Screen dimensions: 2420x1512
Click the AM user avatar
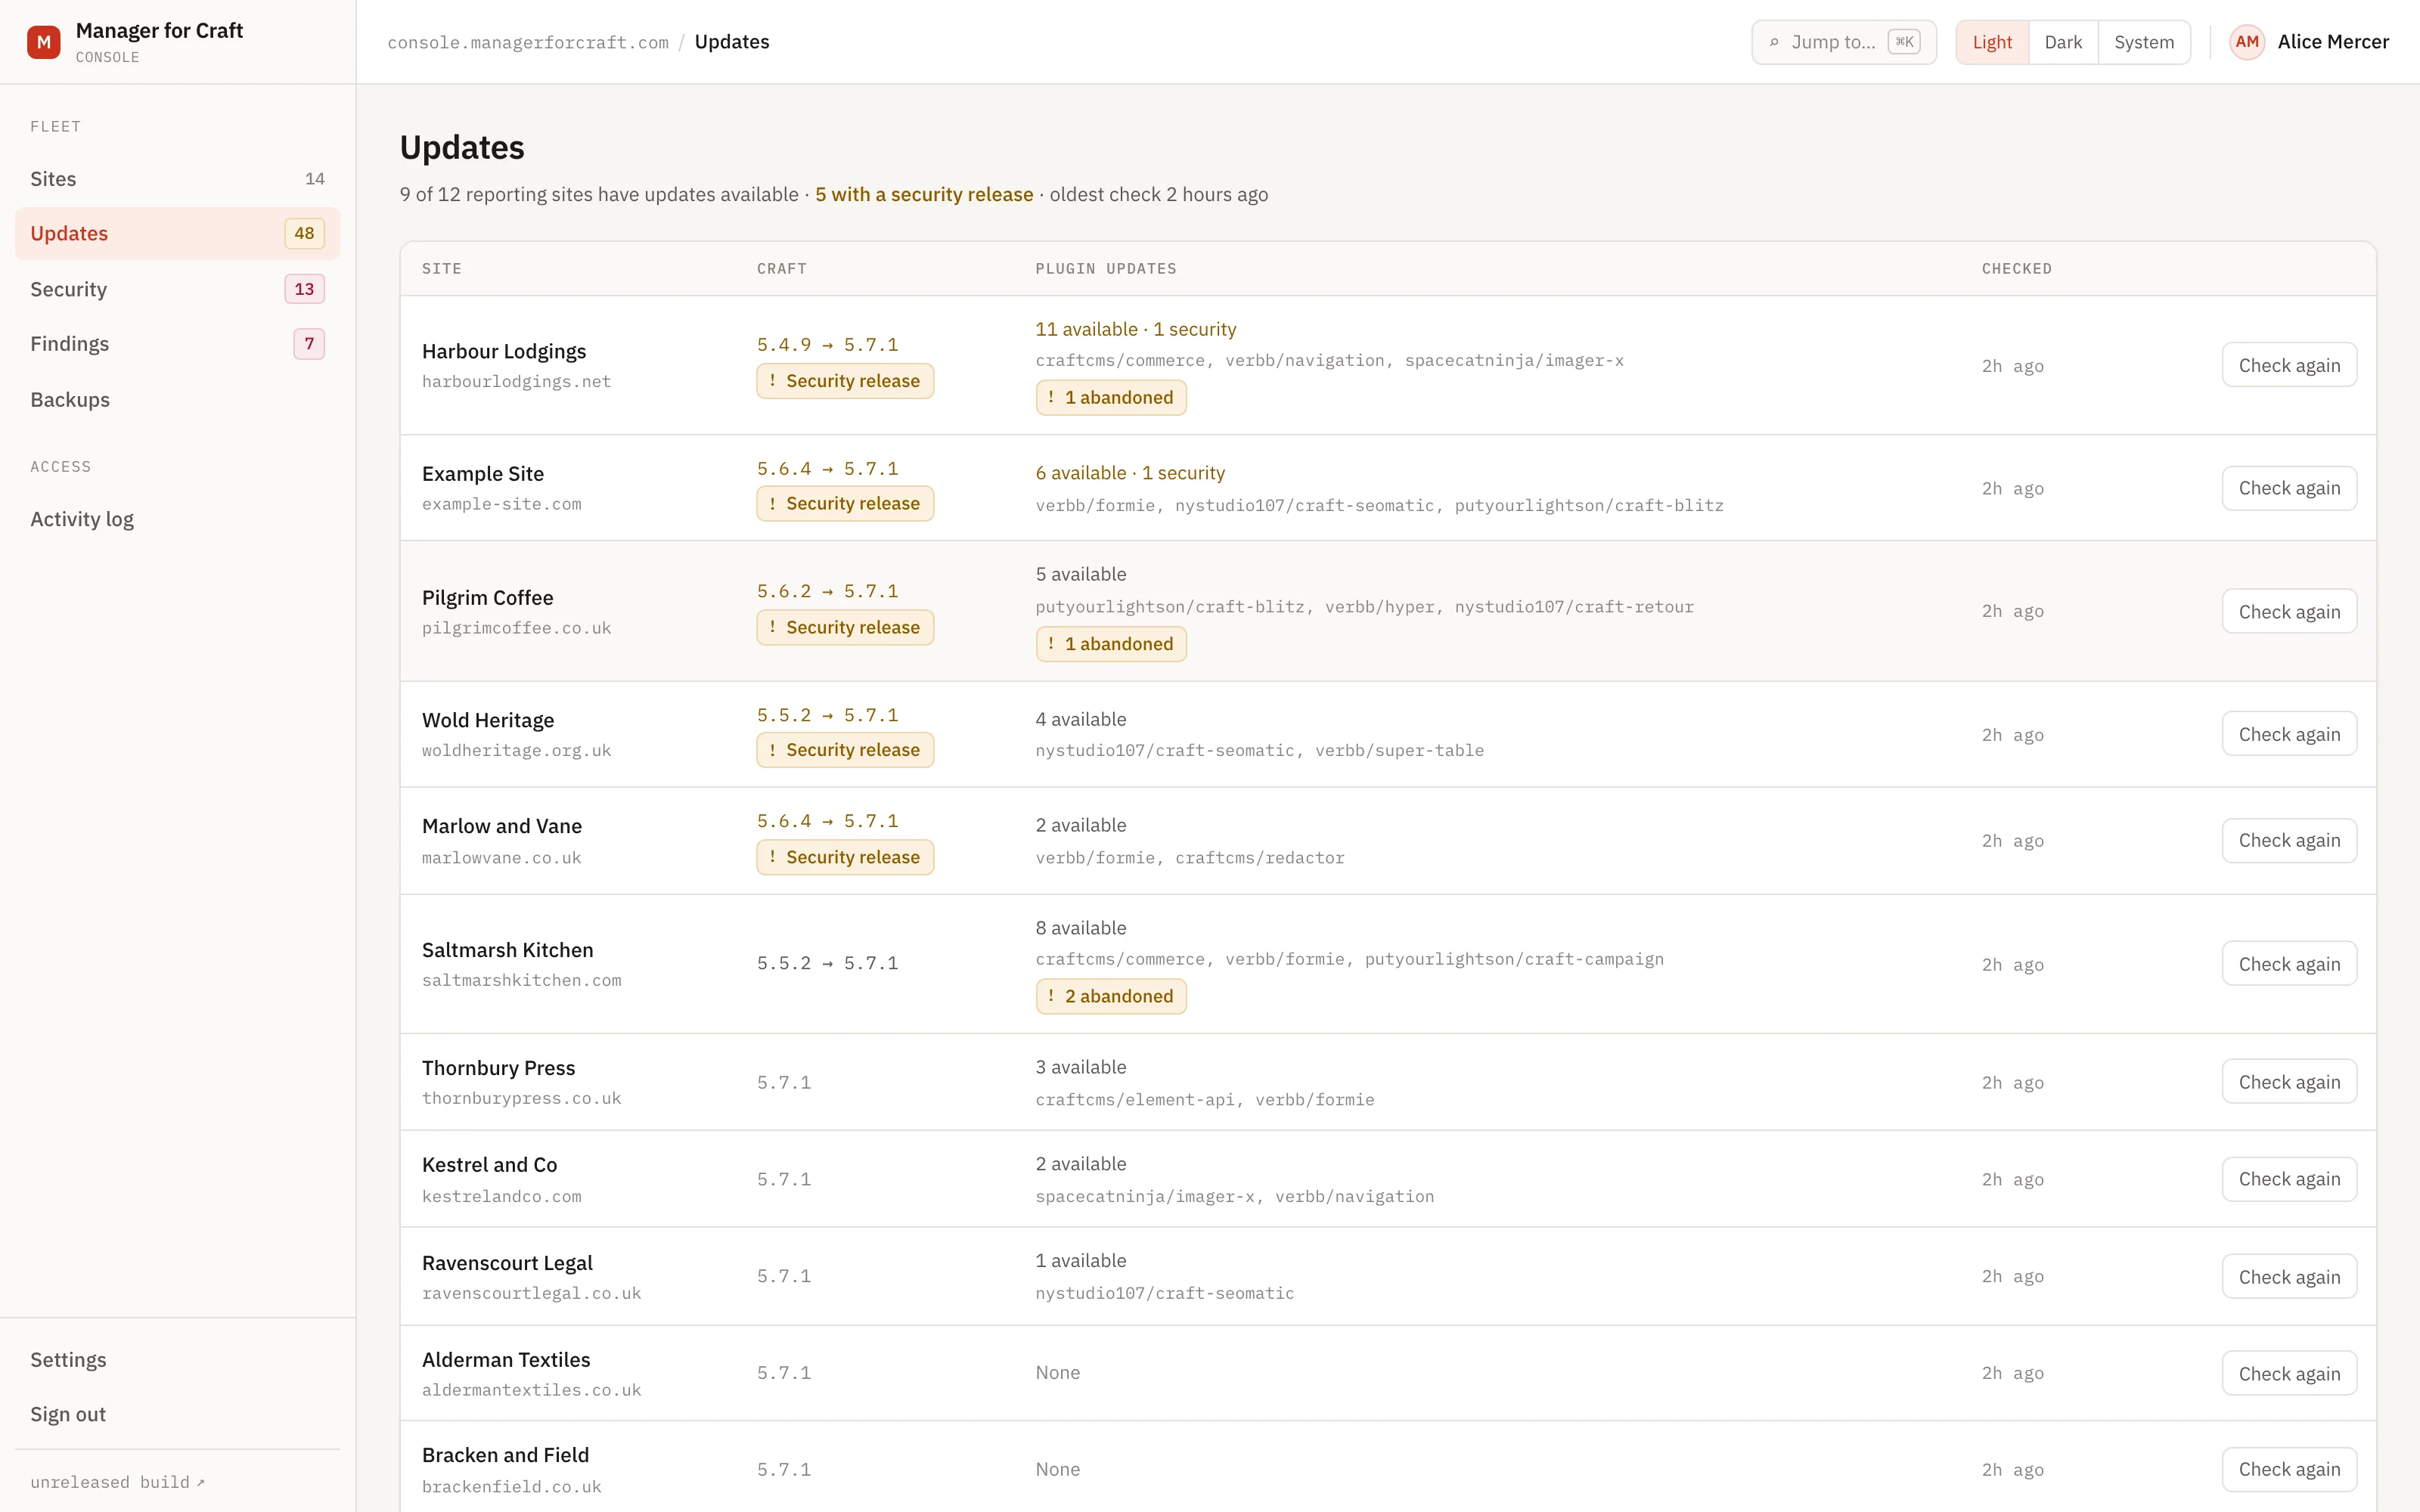(x=2247, y=42)
